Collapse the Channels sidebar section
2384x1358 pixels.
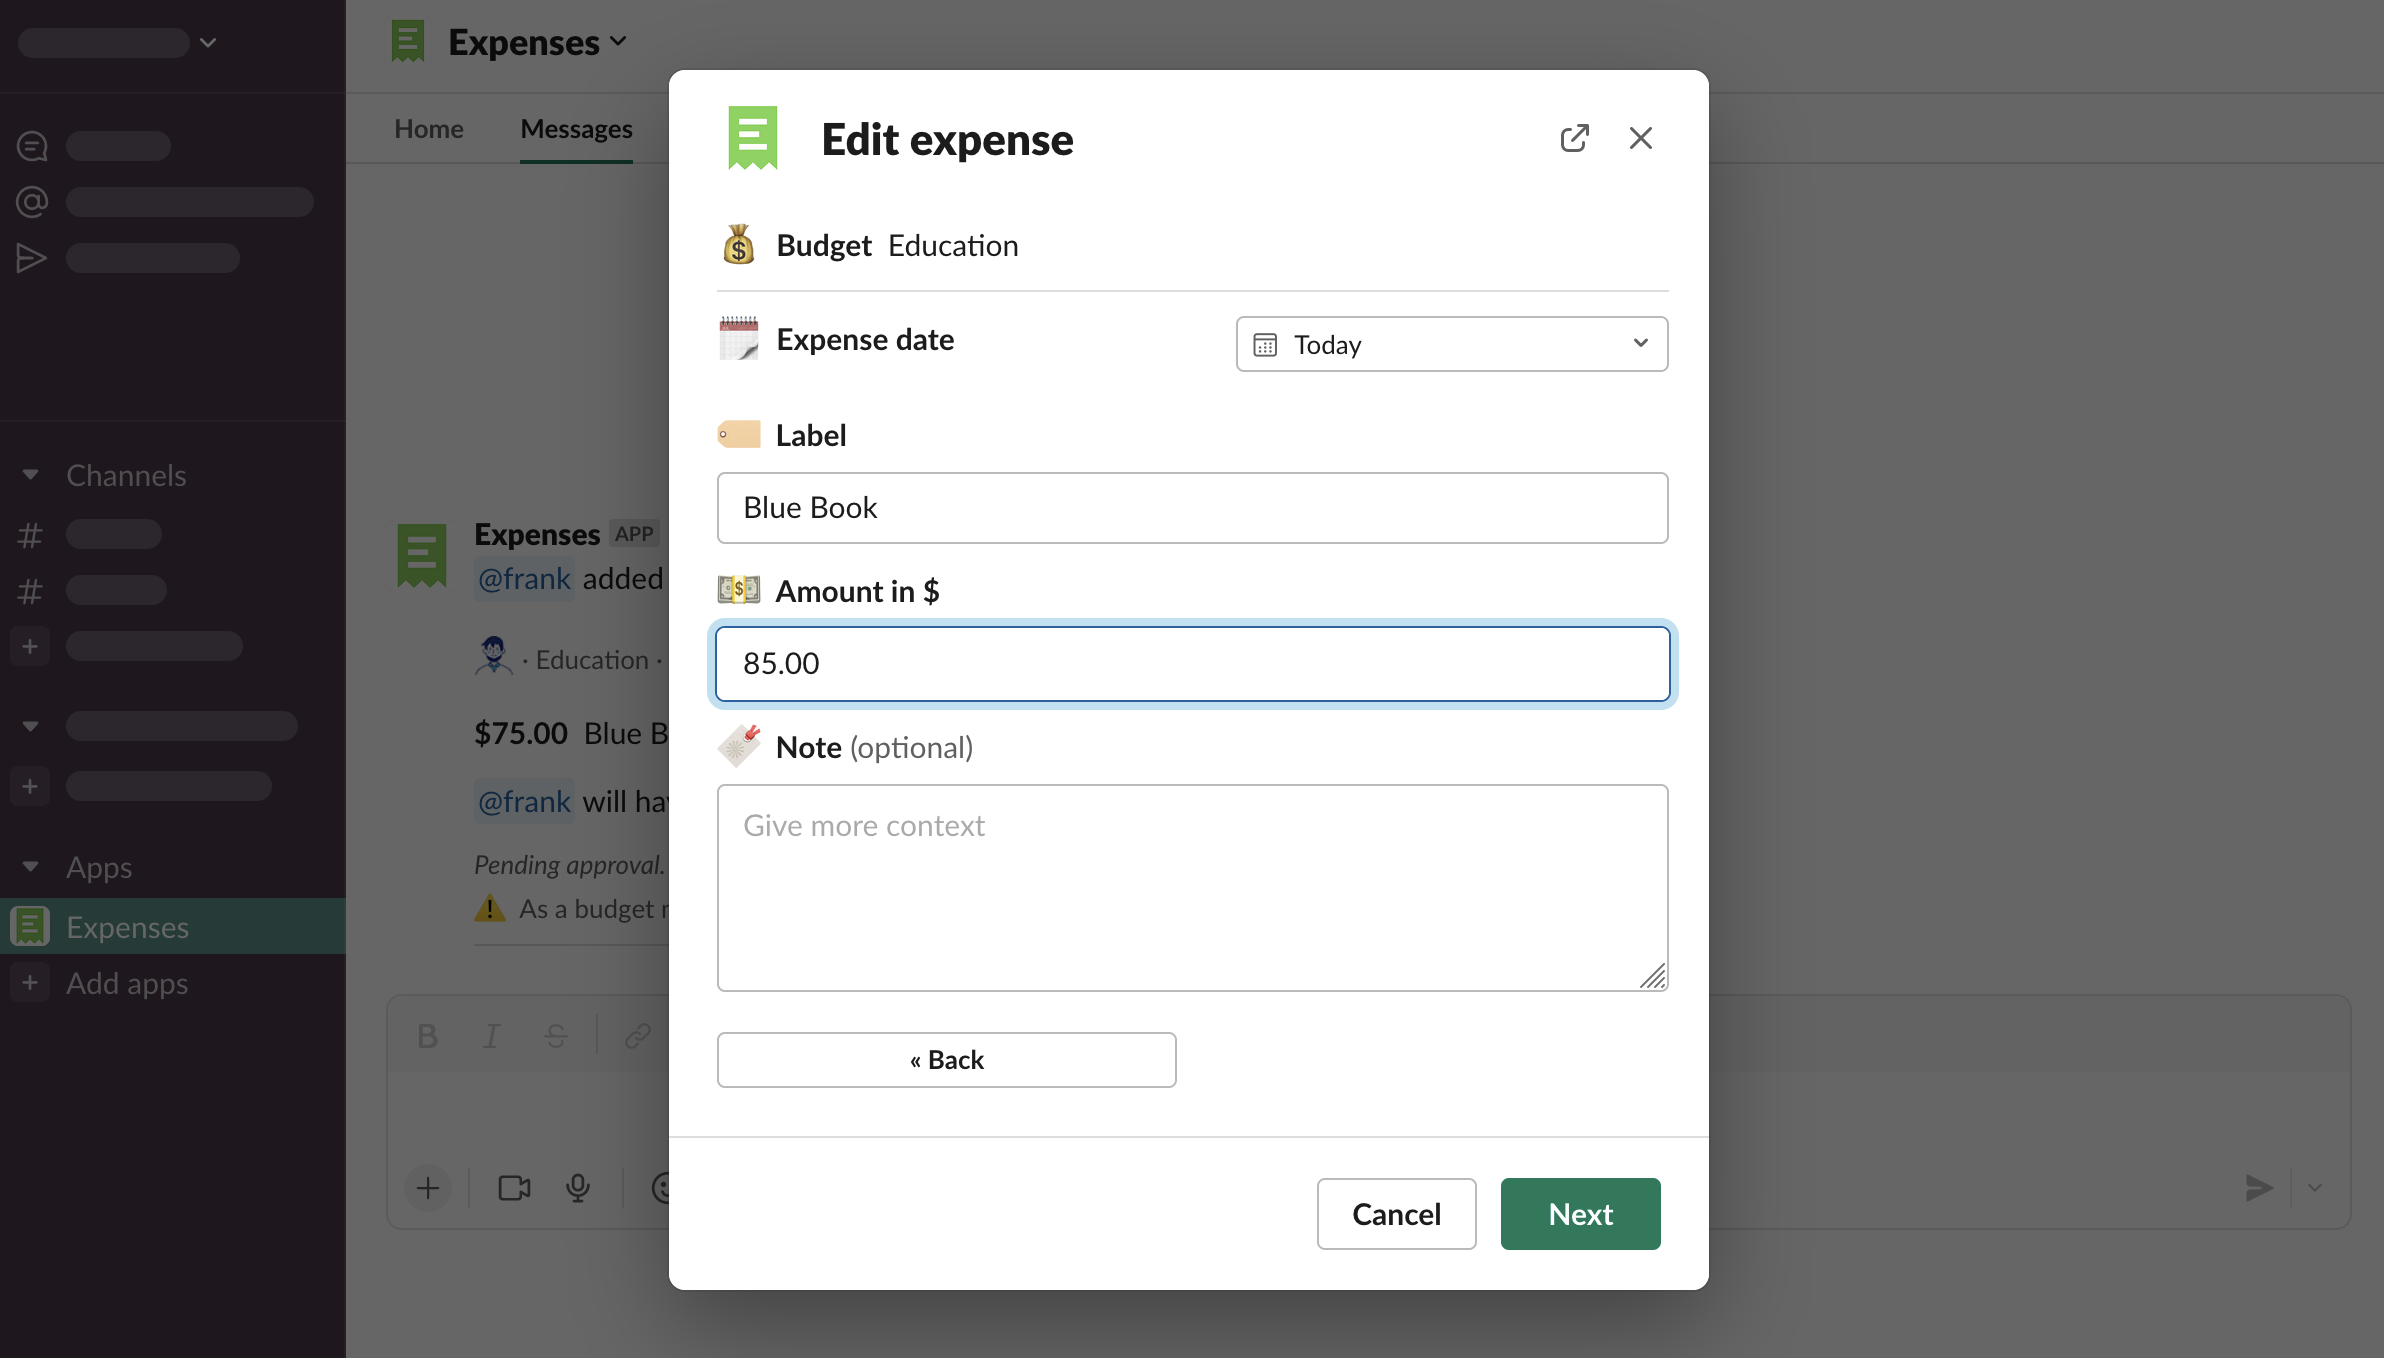point(31,475)
